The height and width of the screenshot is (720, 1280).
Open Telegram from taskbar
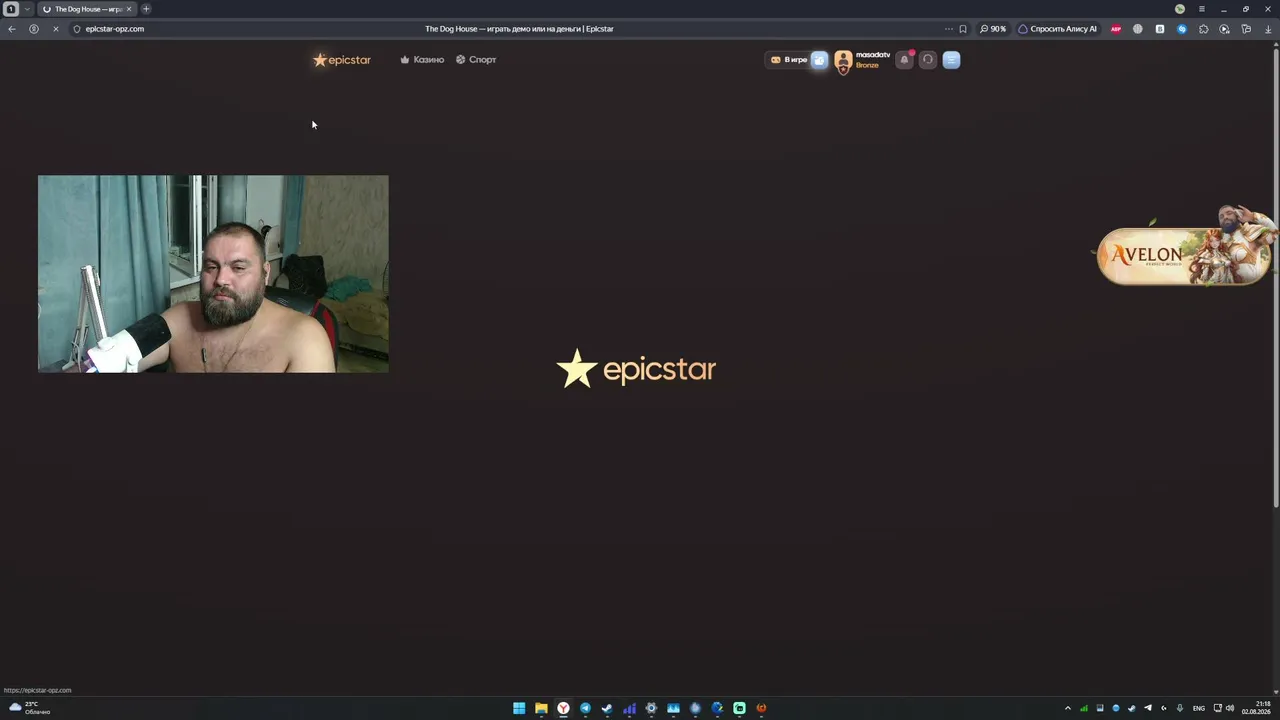pos(585,708)
